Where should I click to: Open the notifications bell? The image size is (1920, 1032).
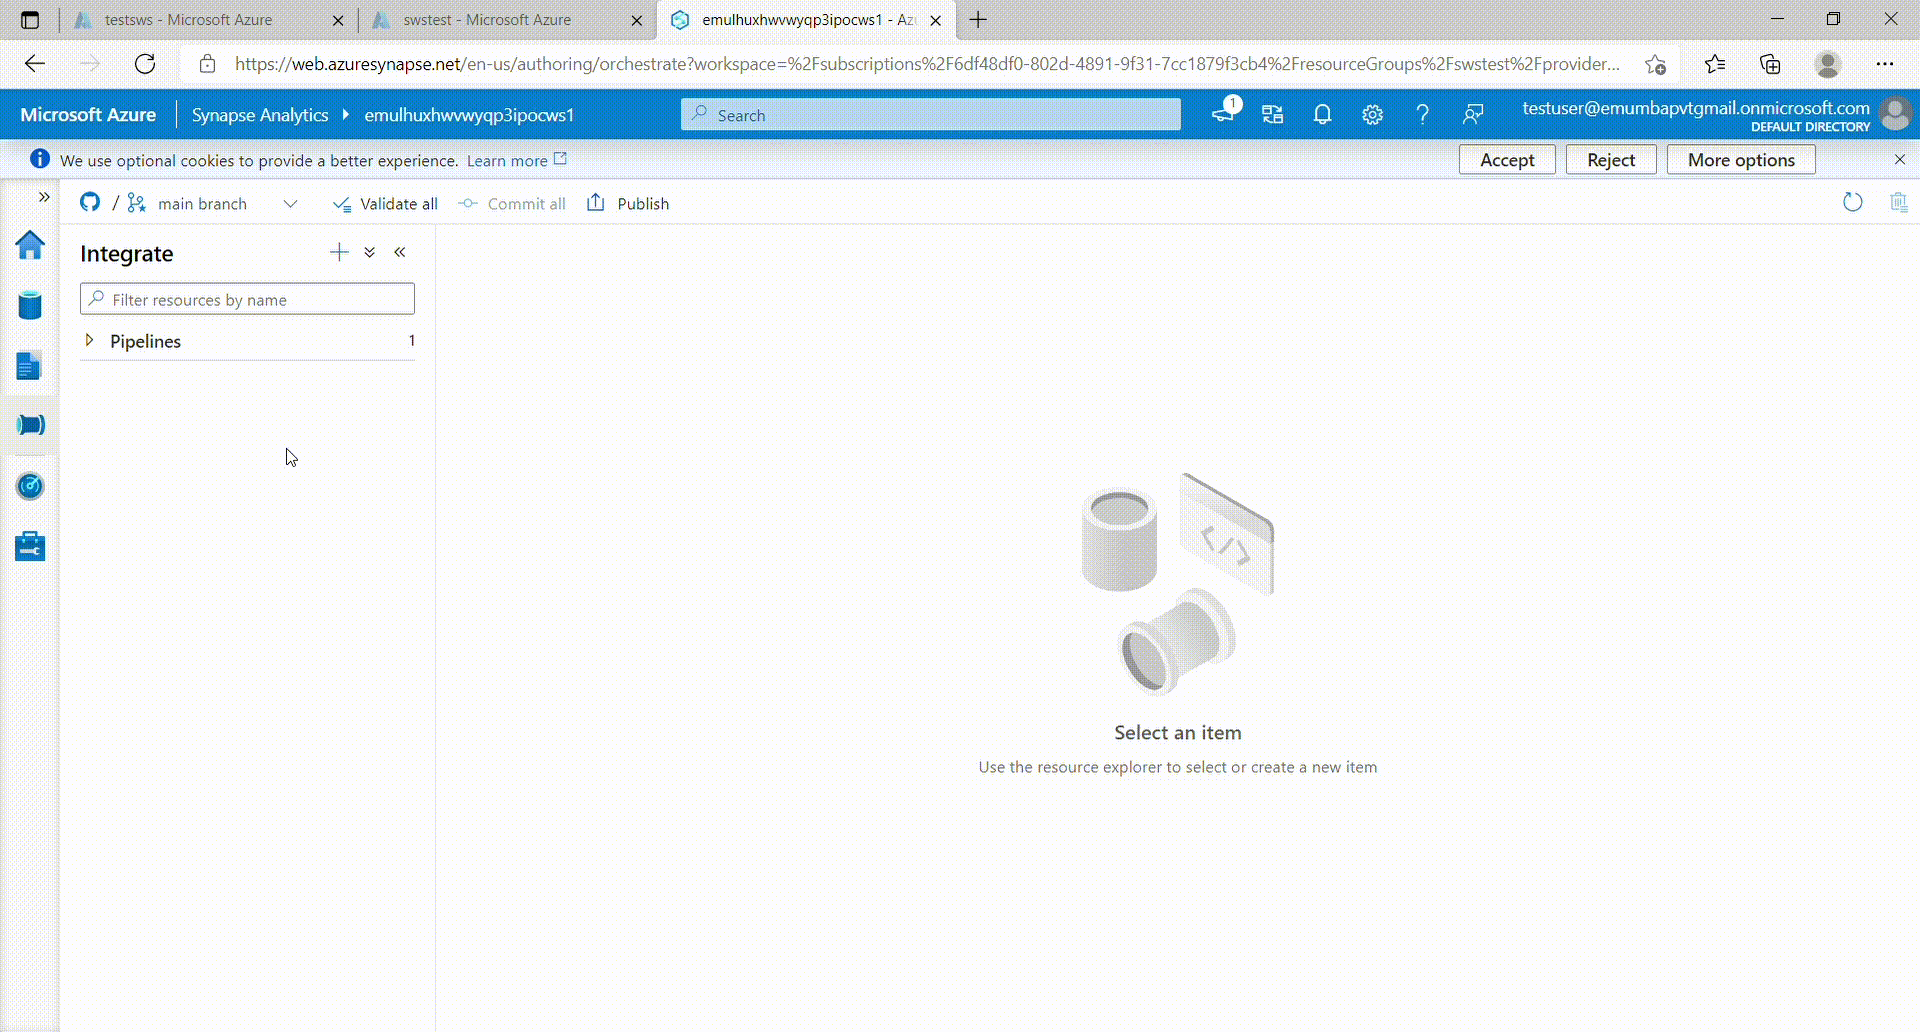(1323, 115)
